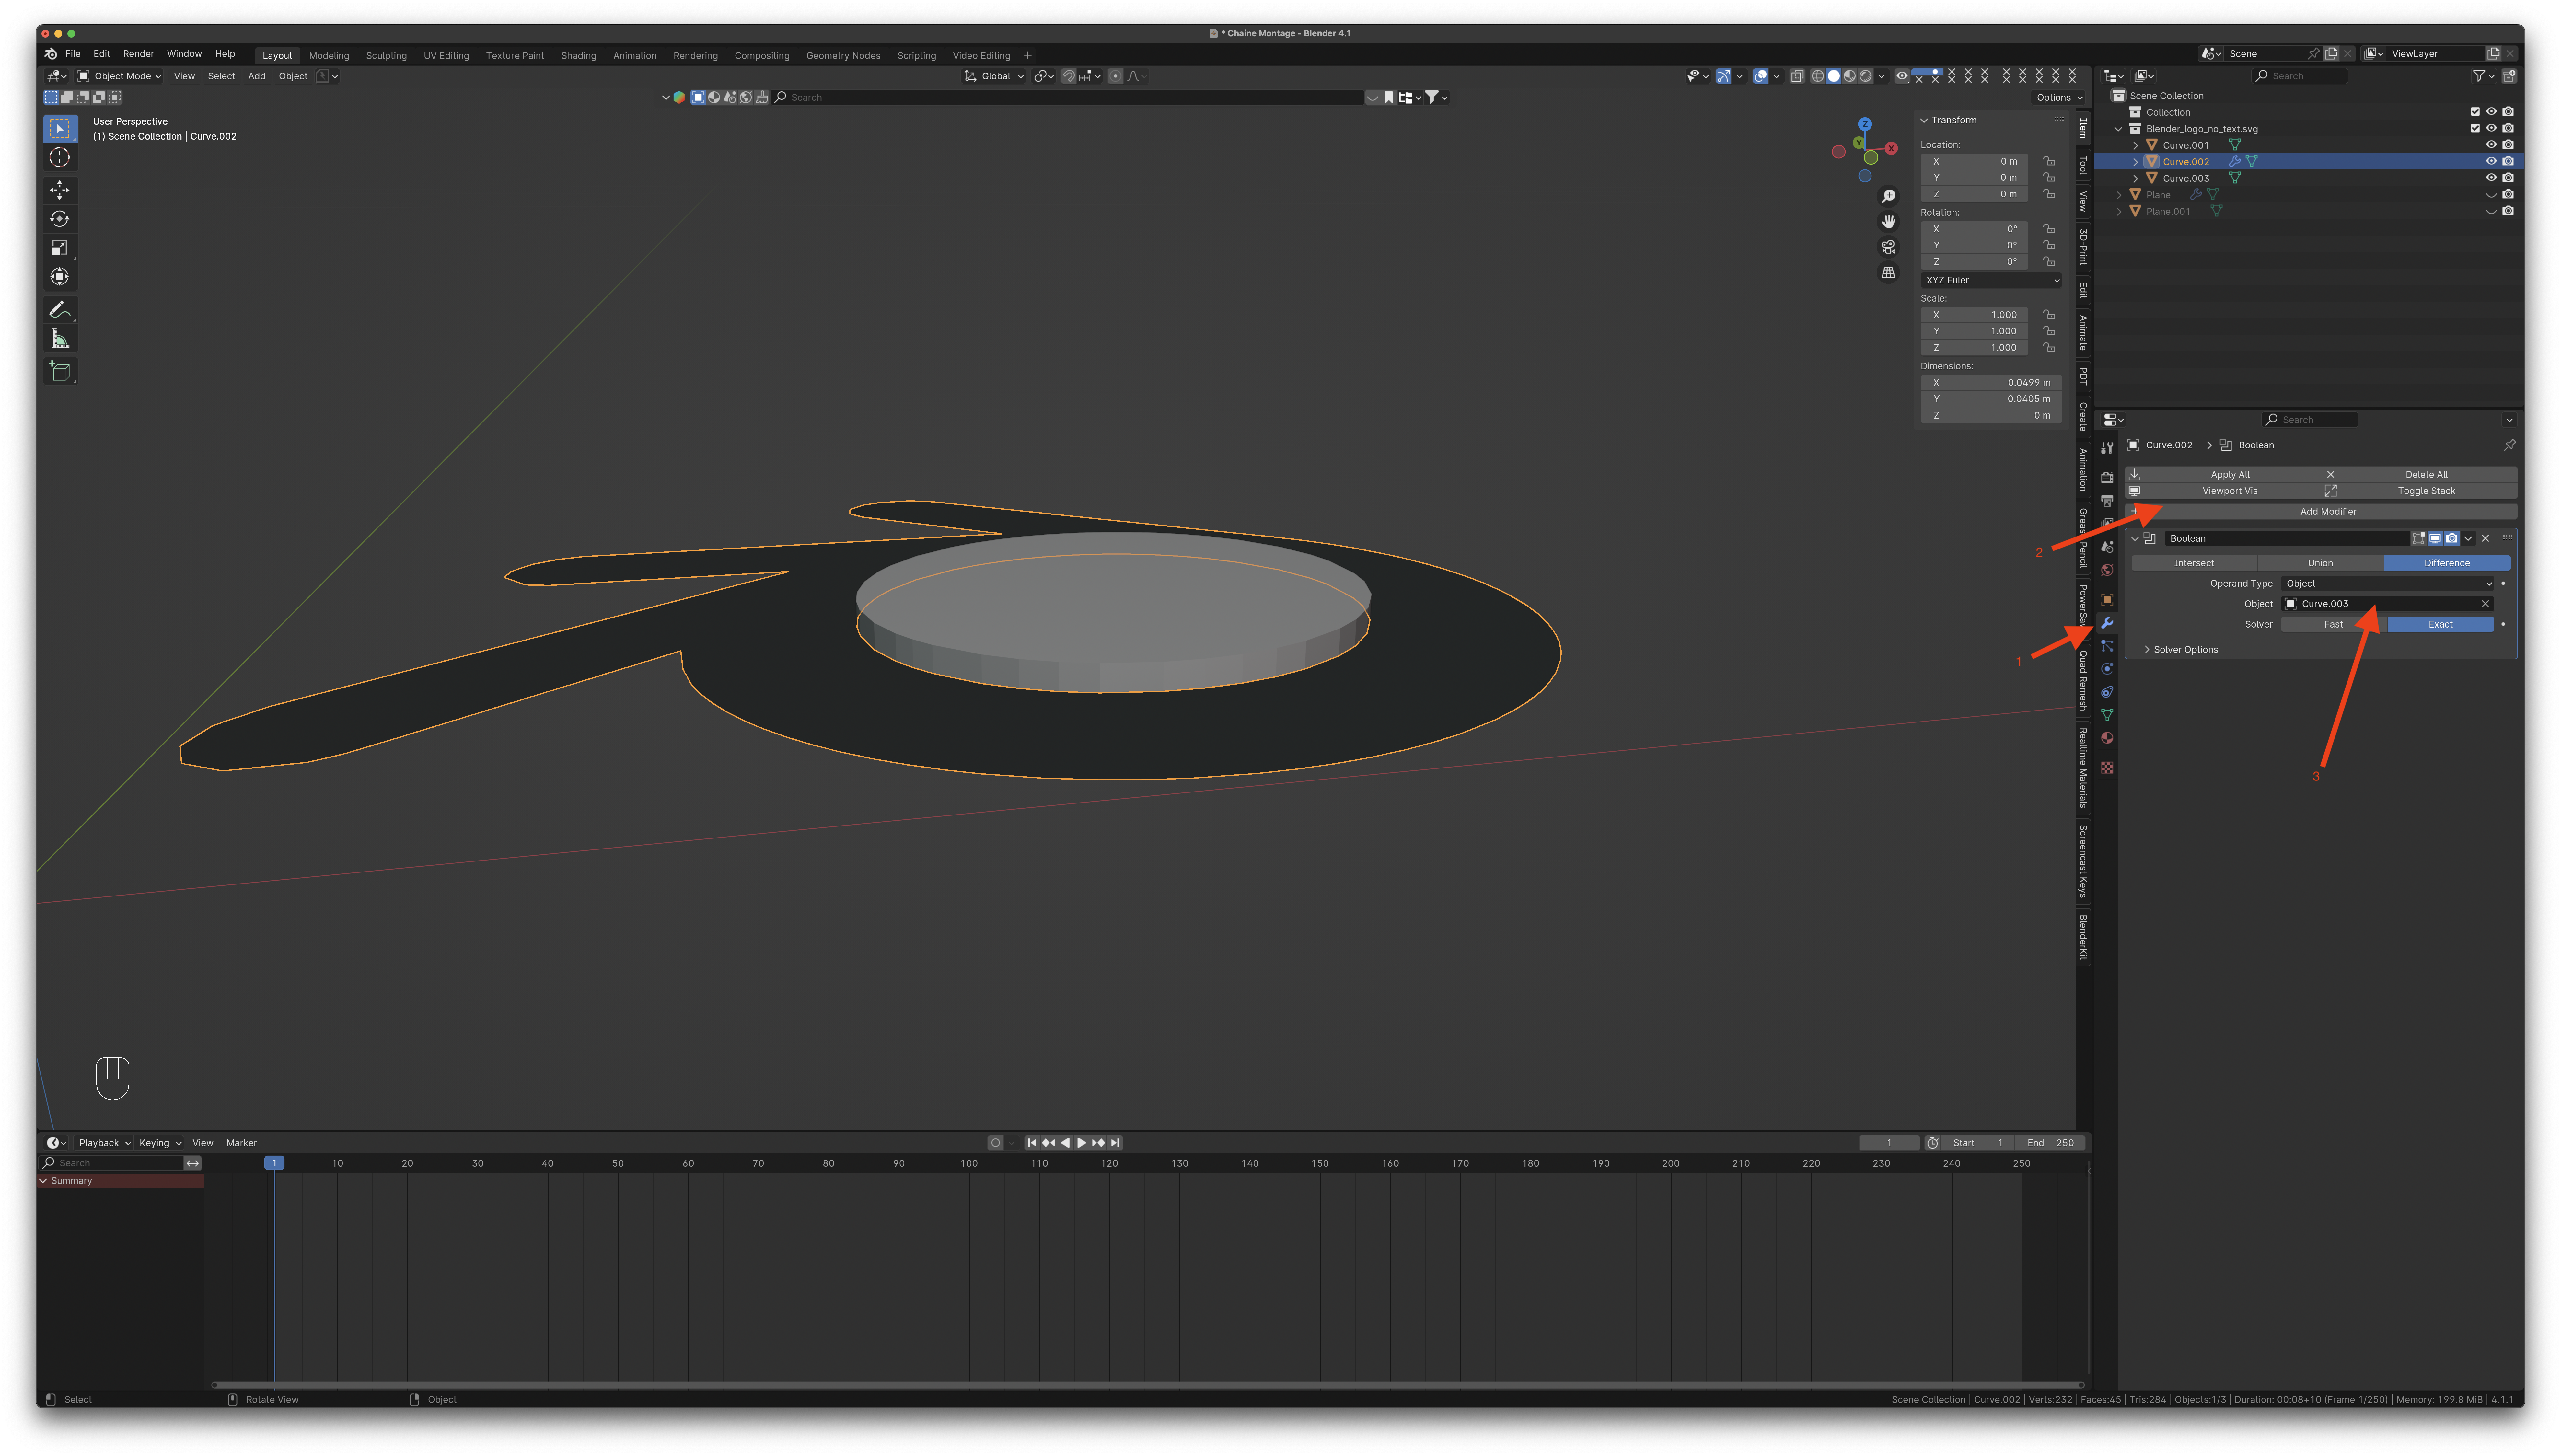Open the Texture properties tab
This screenshot has height=1456, width=2561.
tap(2107, 768)
